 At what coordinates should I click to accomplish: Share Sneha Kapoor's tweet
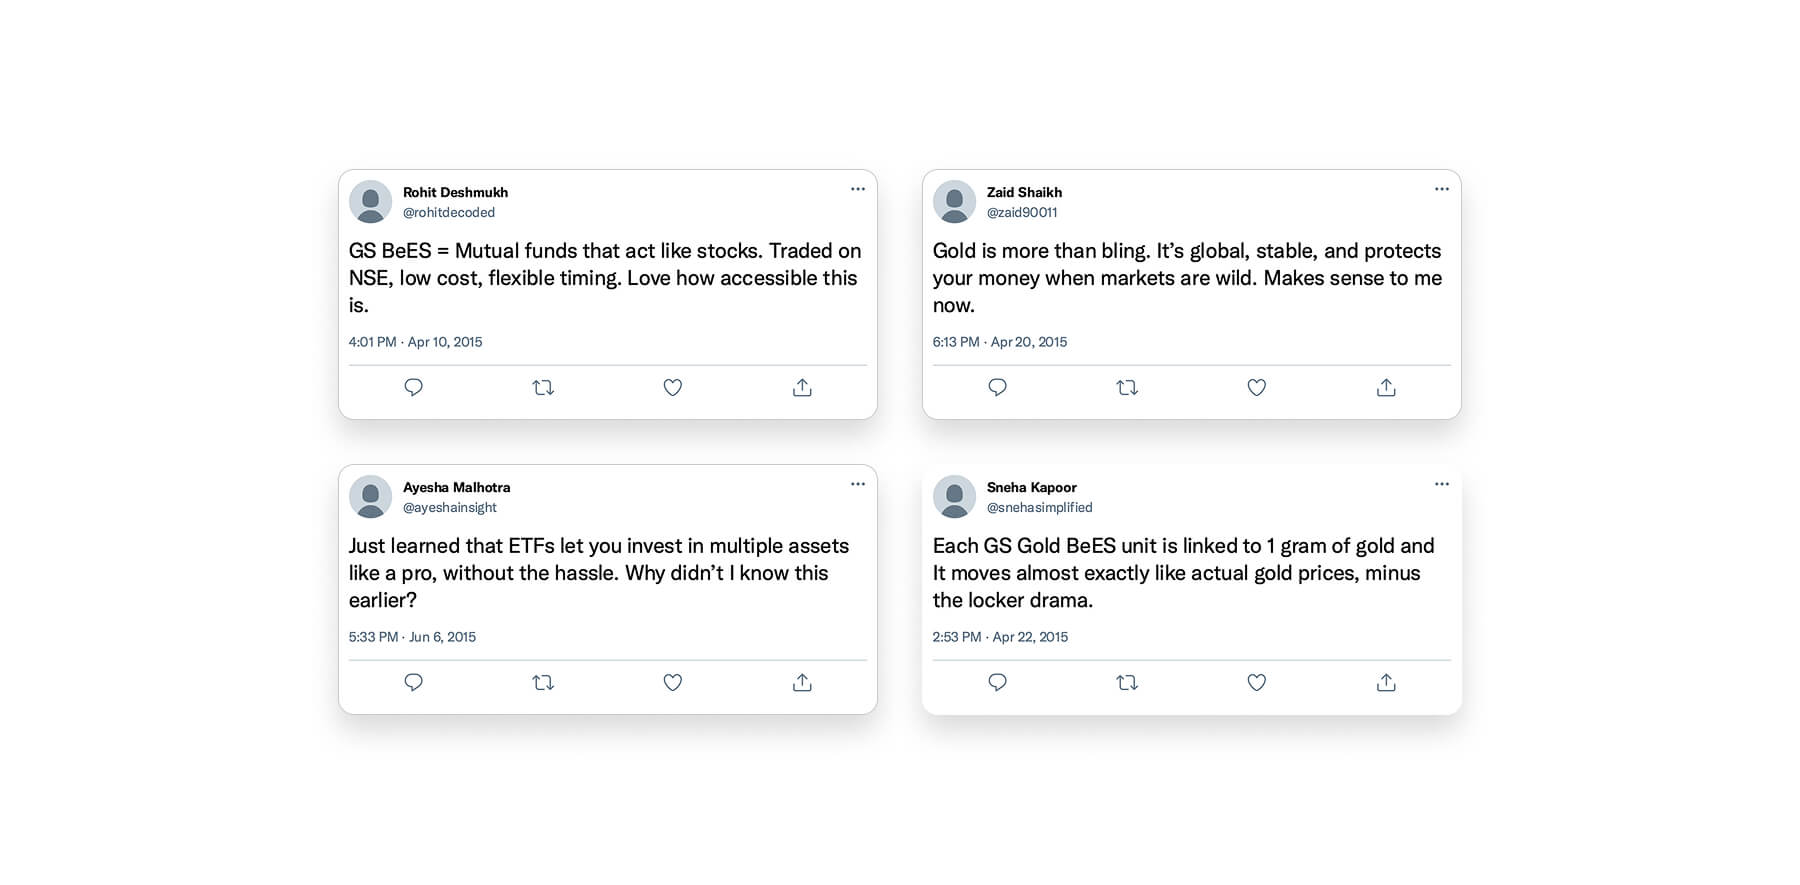tap(1386, 682)
